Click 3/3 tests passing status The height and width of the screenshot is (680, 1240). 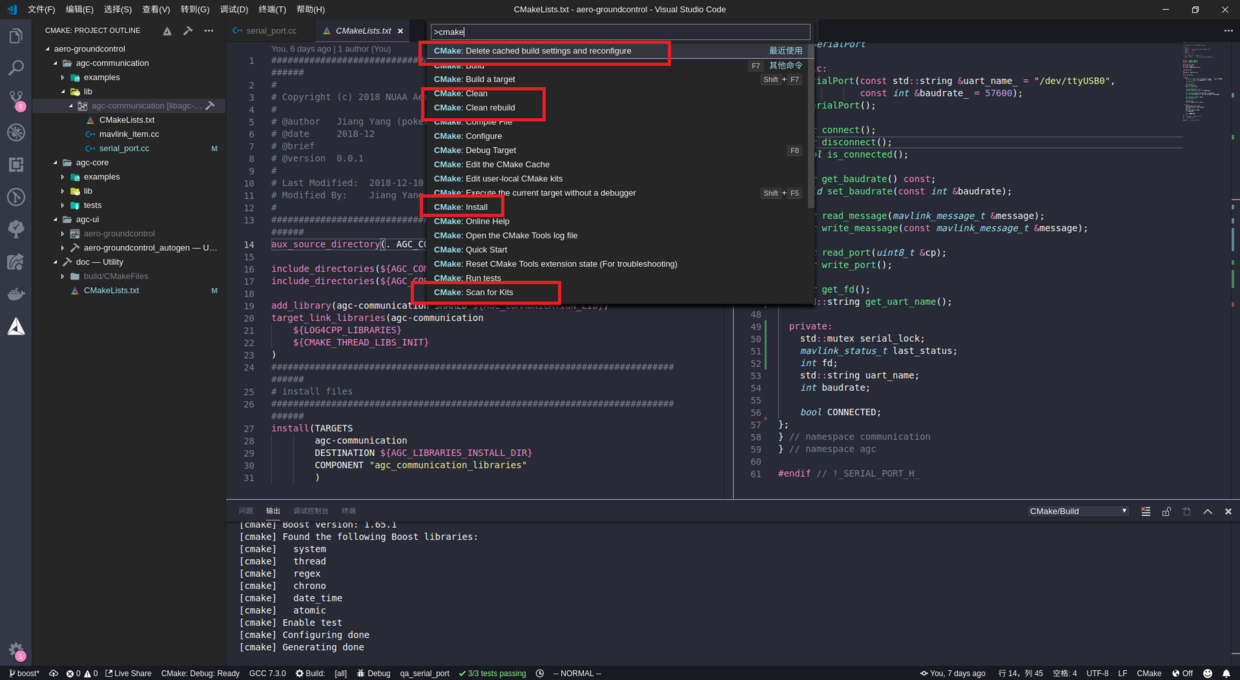pyautogui.click(x=492, y=673)
